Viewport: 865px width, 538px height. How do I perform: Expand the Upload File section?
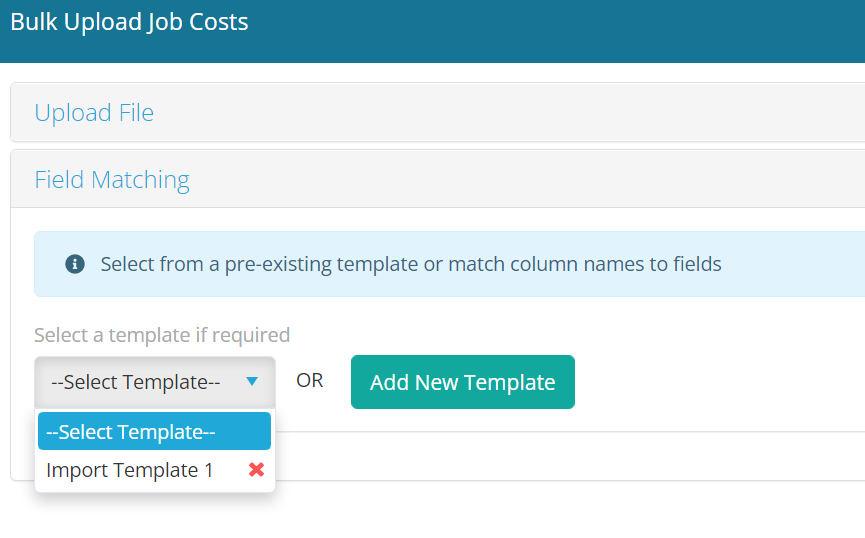[94, 112]
